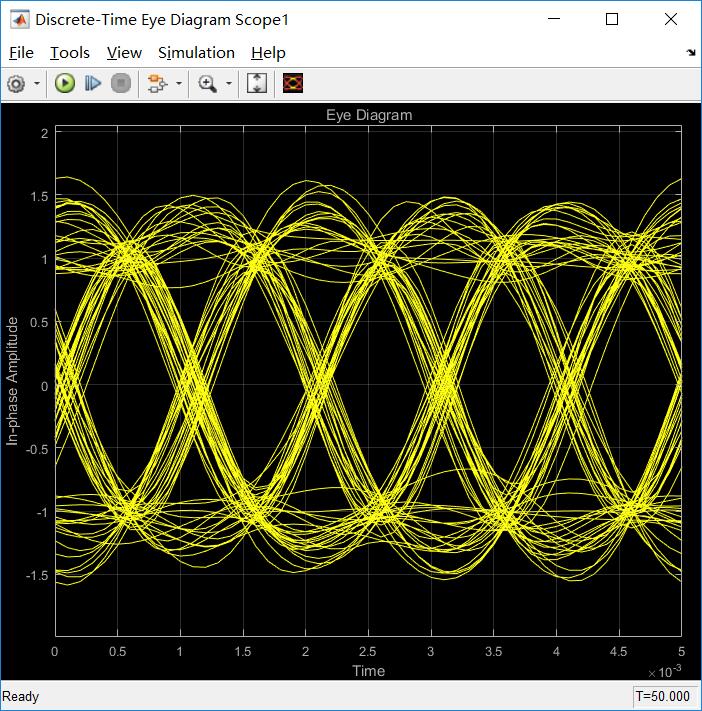
Task: Open the View menu
Action: (x=124, y=53)
